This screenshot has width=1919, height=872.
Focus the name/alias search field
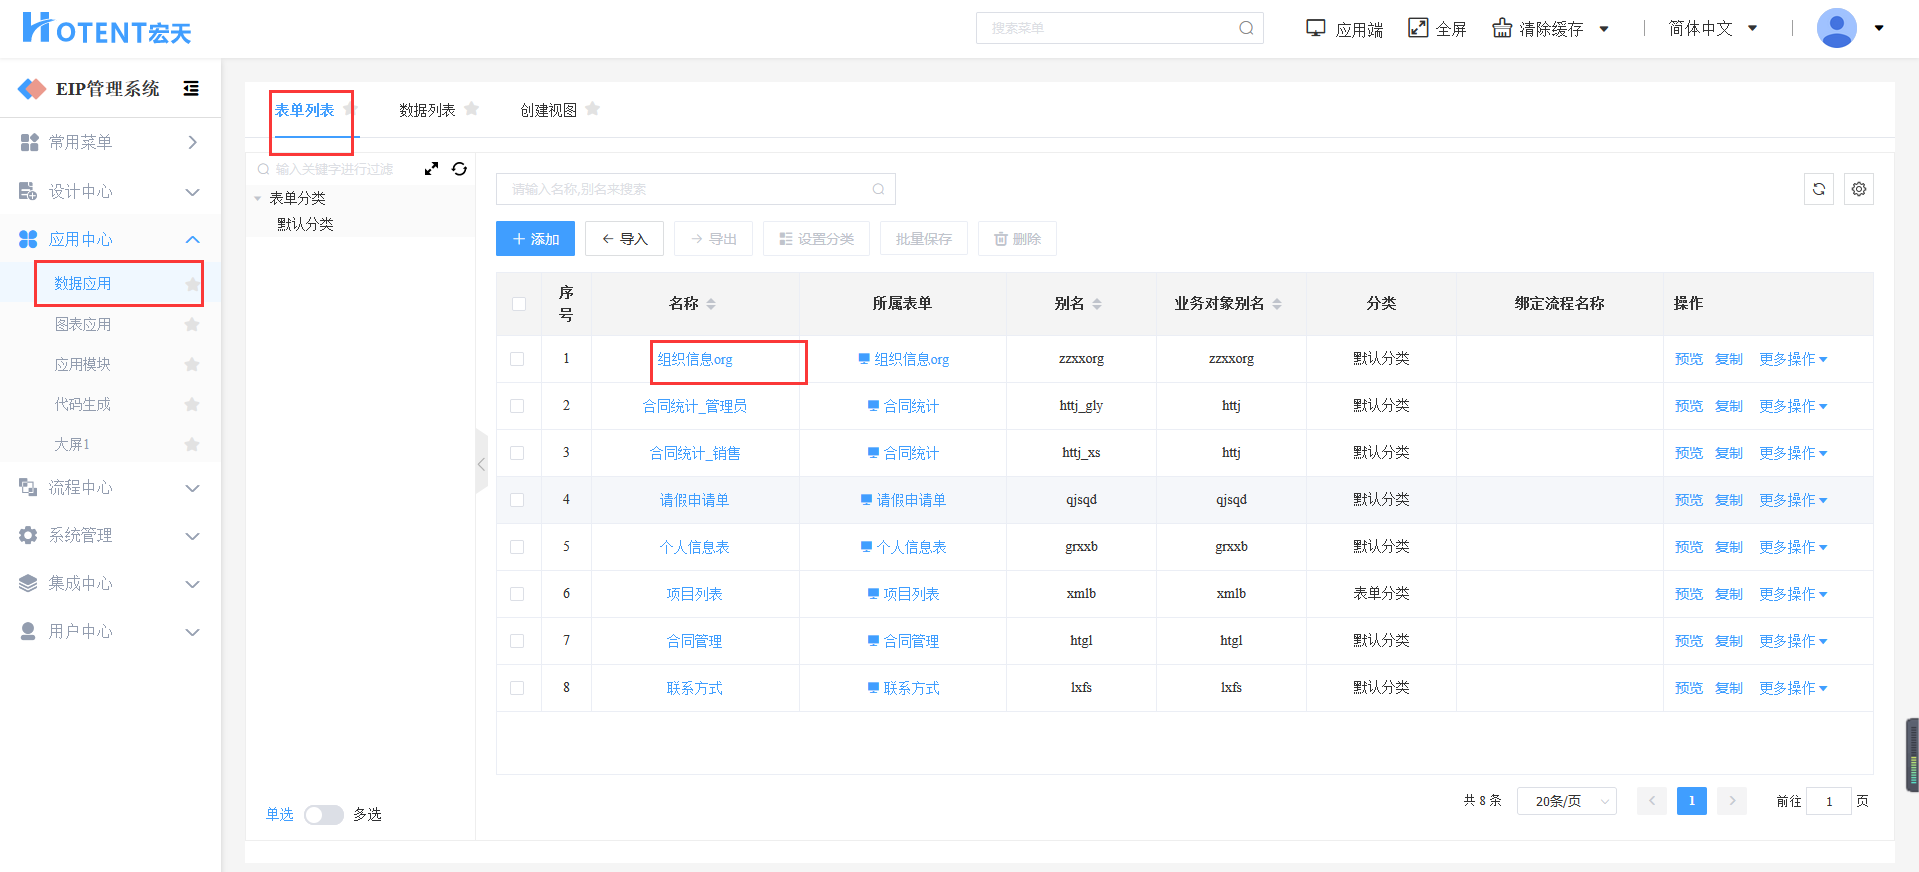point(696,189)
